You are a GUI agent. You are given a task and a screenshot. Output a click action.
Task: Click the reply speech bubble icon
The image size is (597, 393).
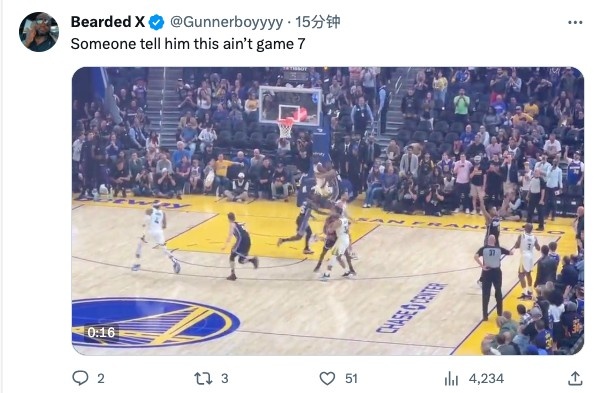coord(80,378)
